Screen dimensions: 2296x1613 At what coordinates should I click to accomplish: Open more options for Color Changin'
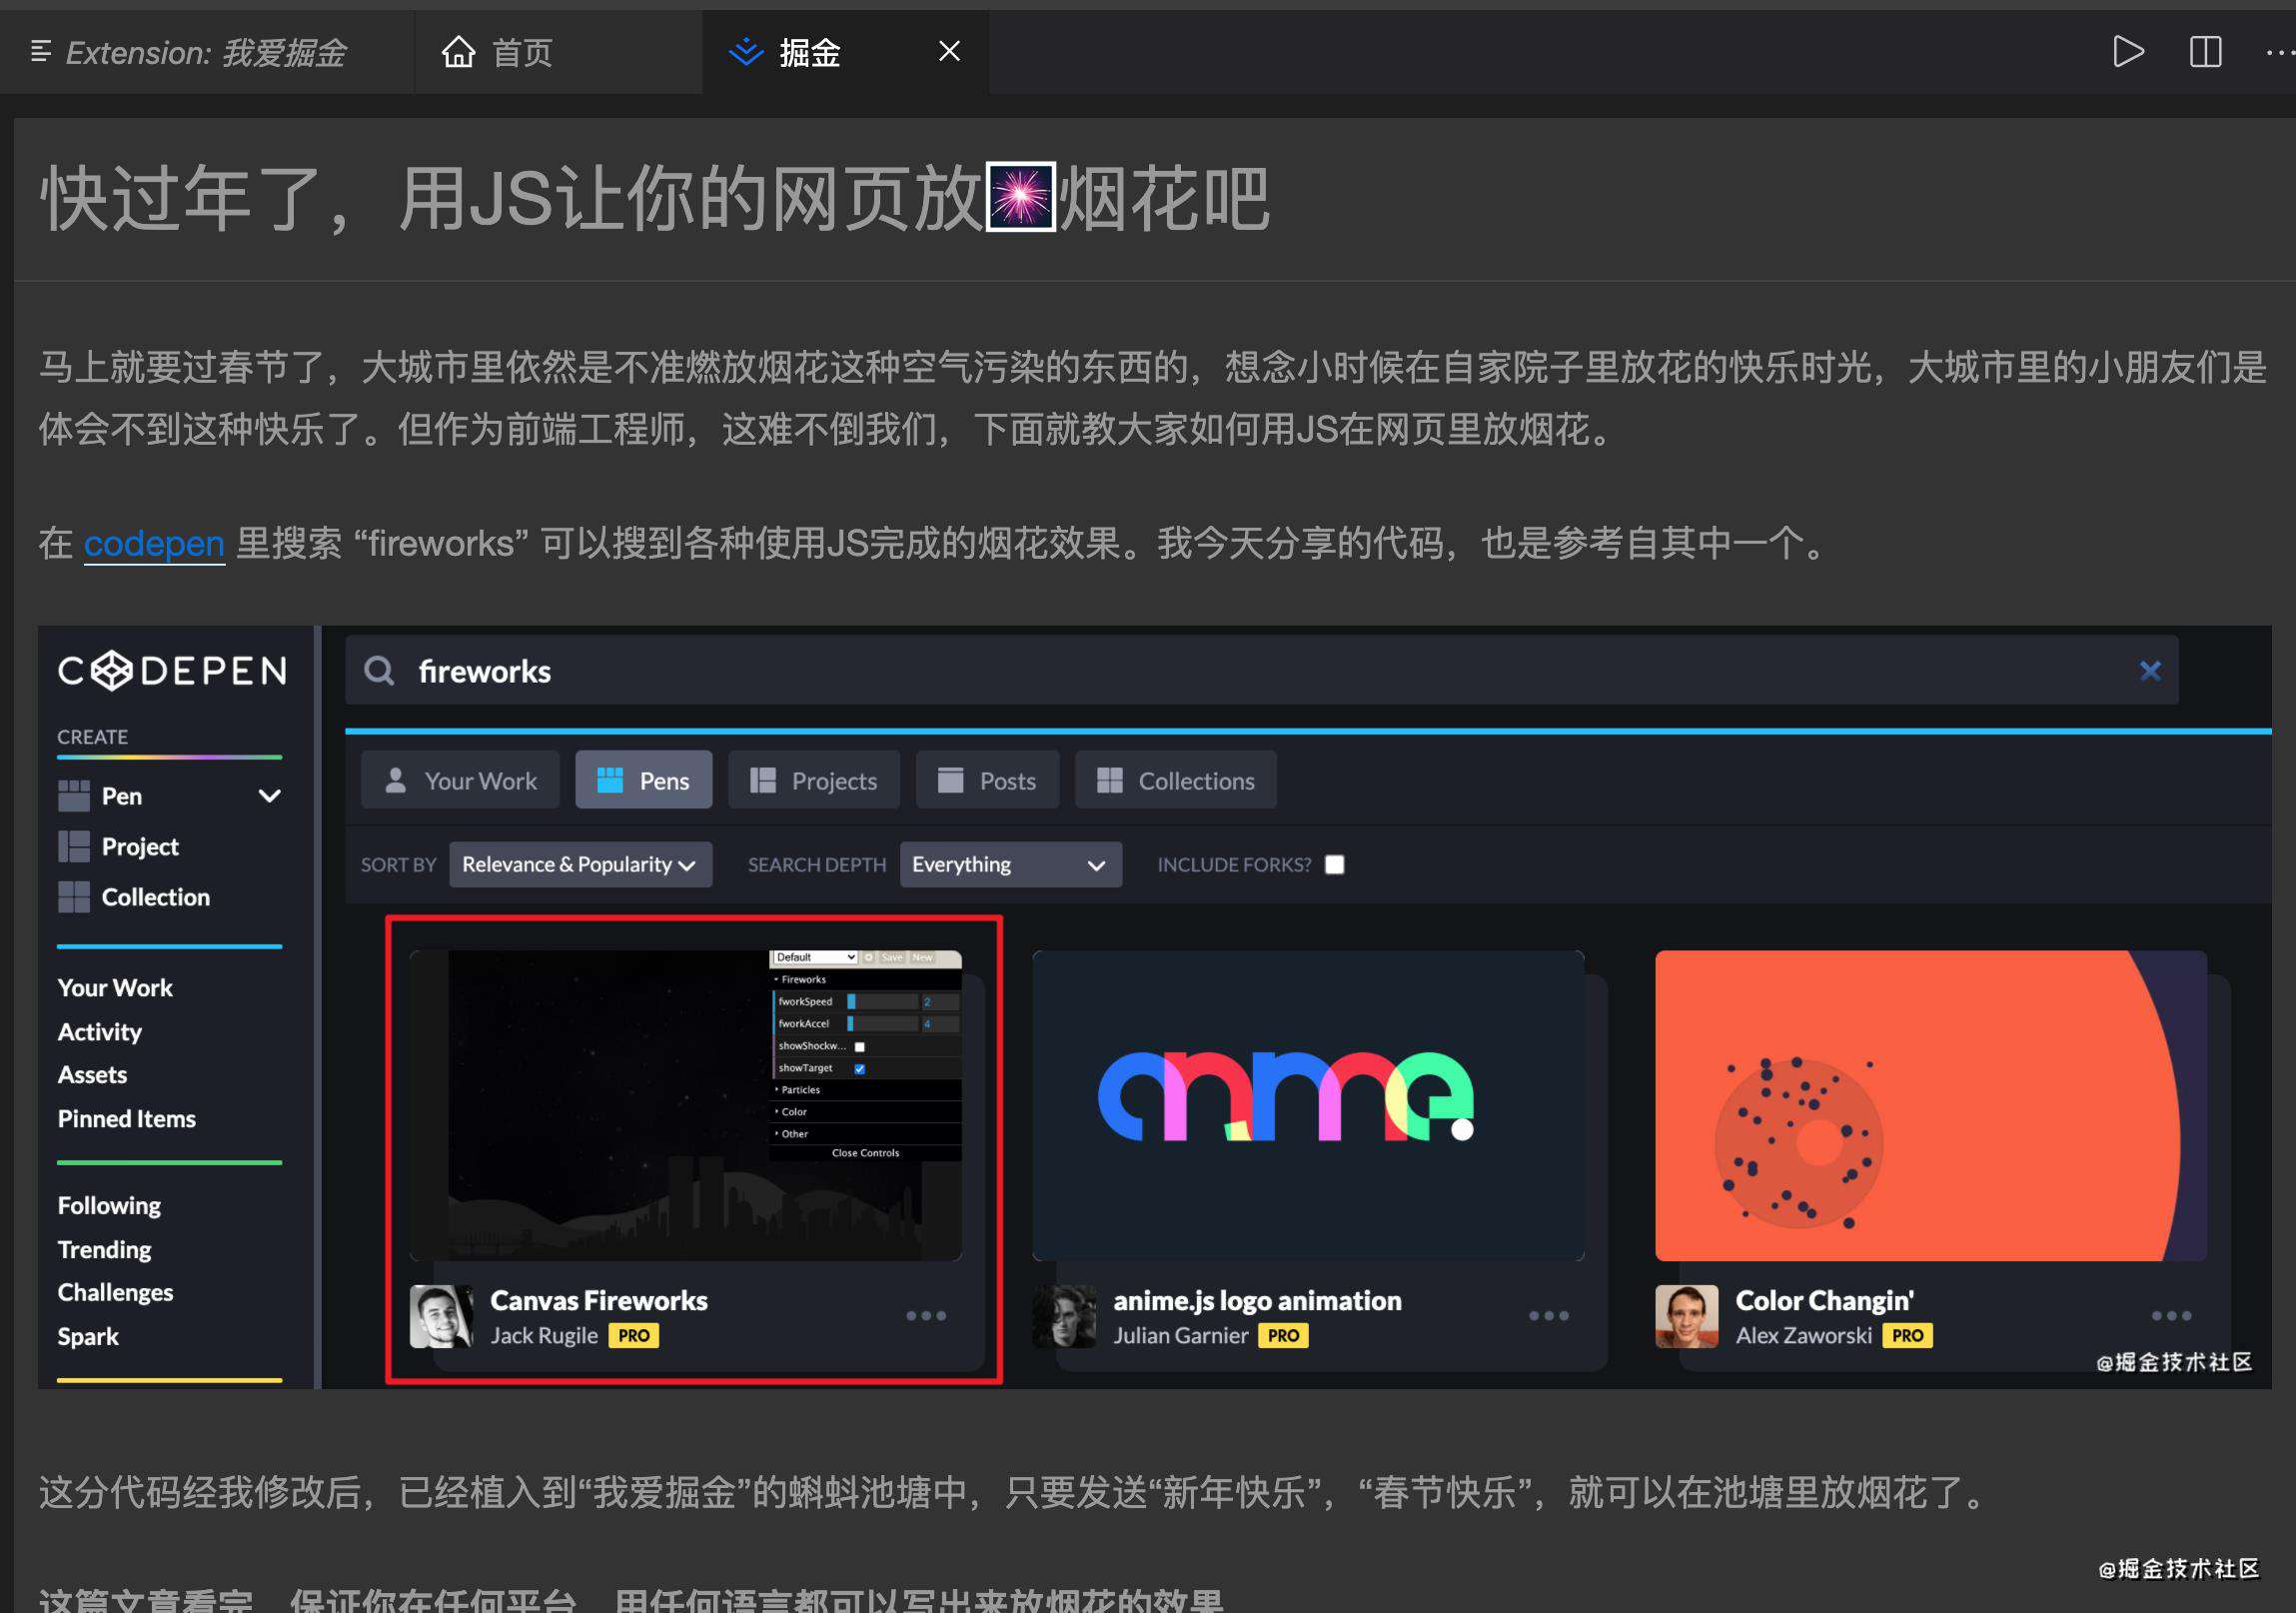[x=2171, y=1315]
